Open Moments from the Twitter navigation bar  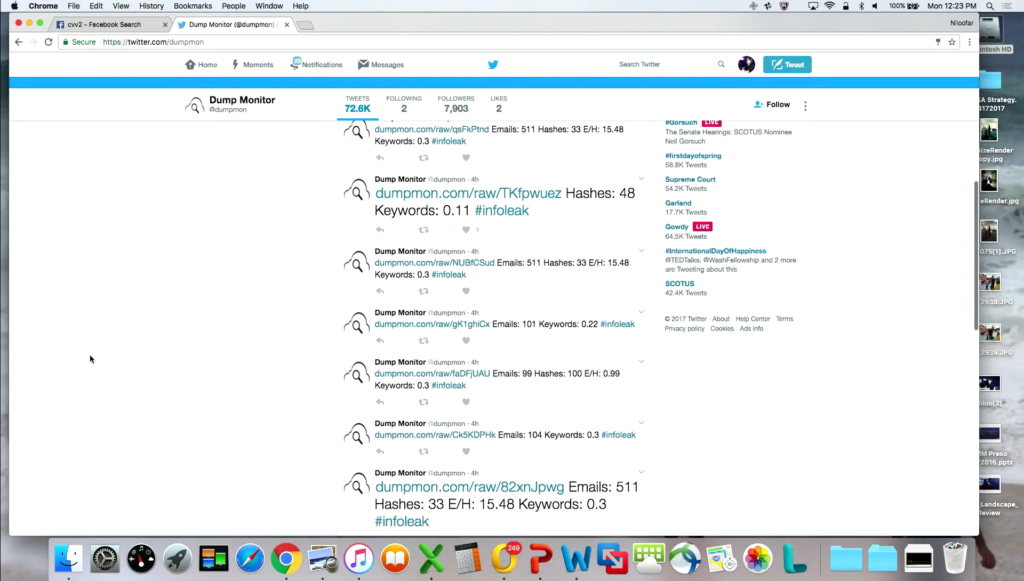point(253,65)
